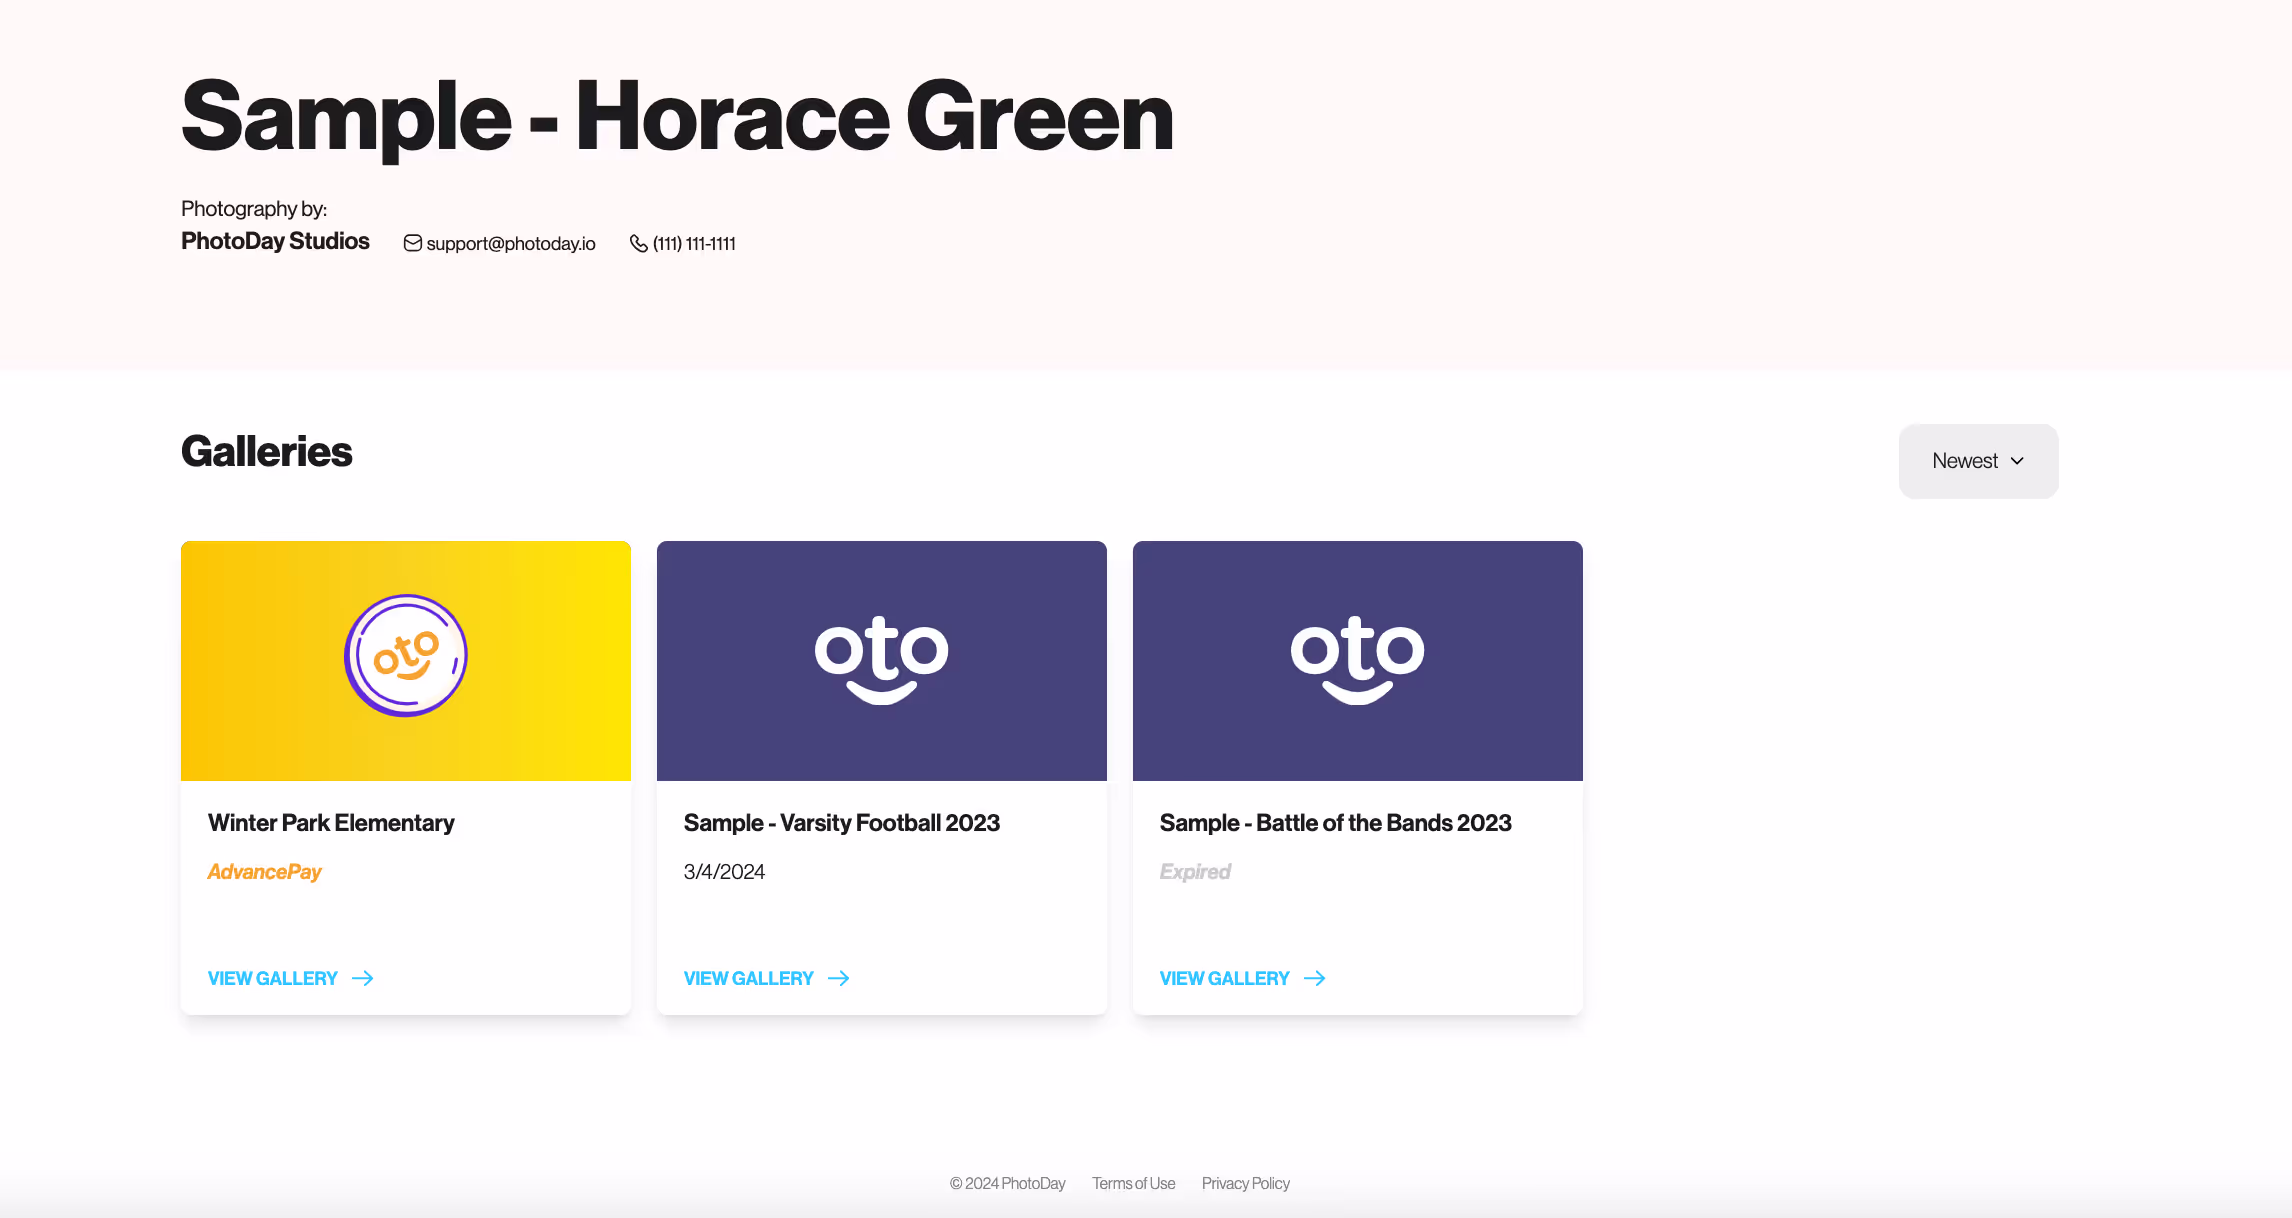Click View Gallery for Winter Park Elementary

[x=290, y=978]
